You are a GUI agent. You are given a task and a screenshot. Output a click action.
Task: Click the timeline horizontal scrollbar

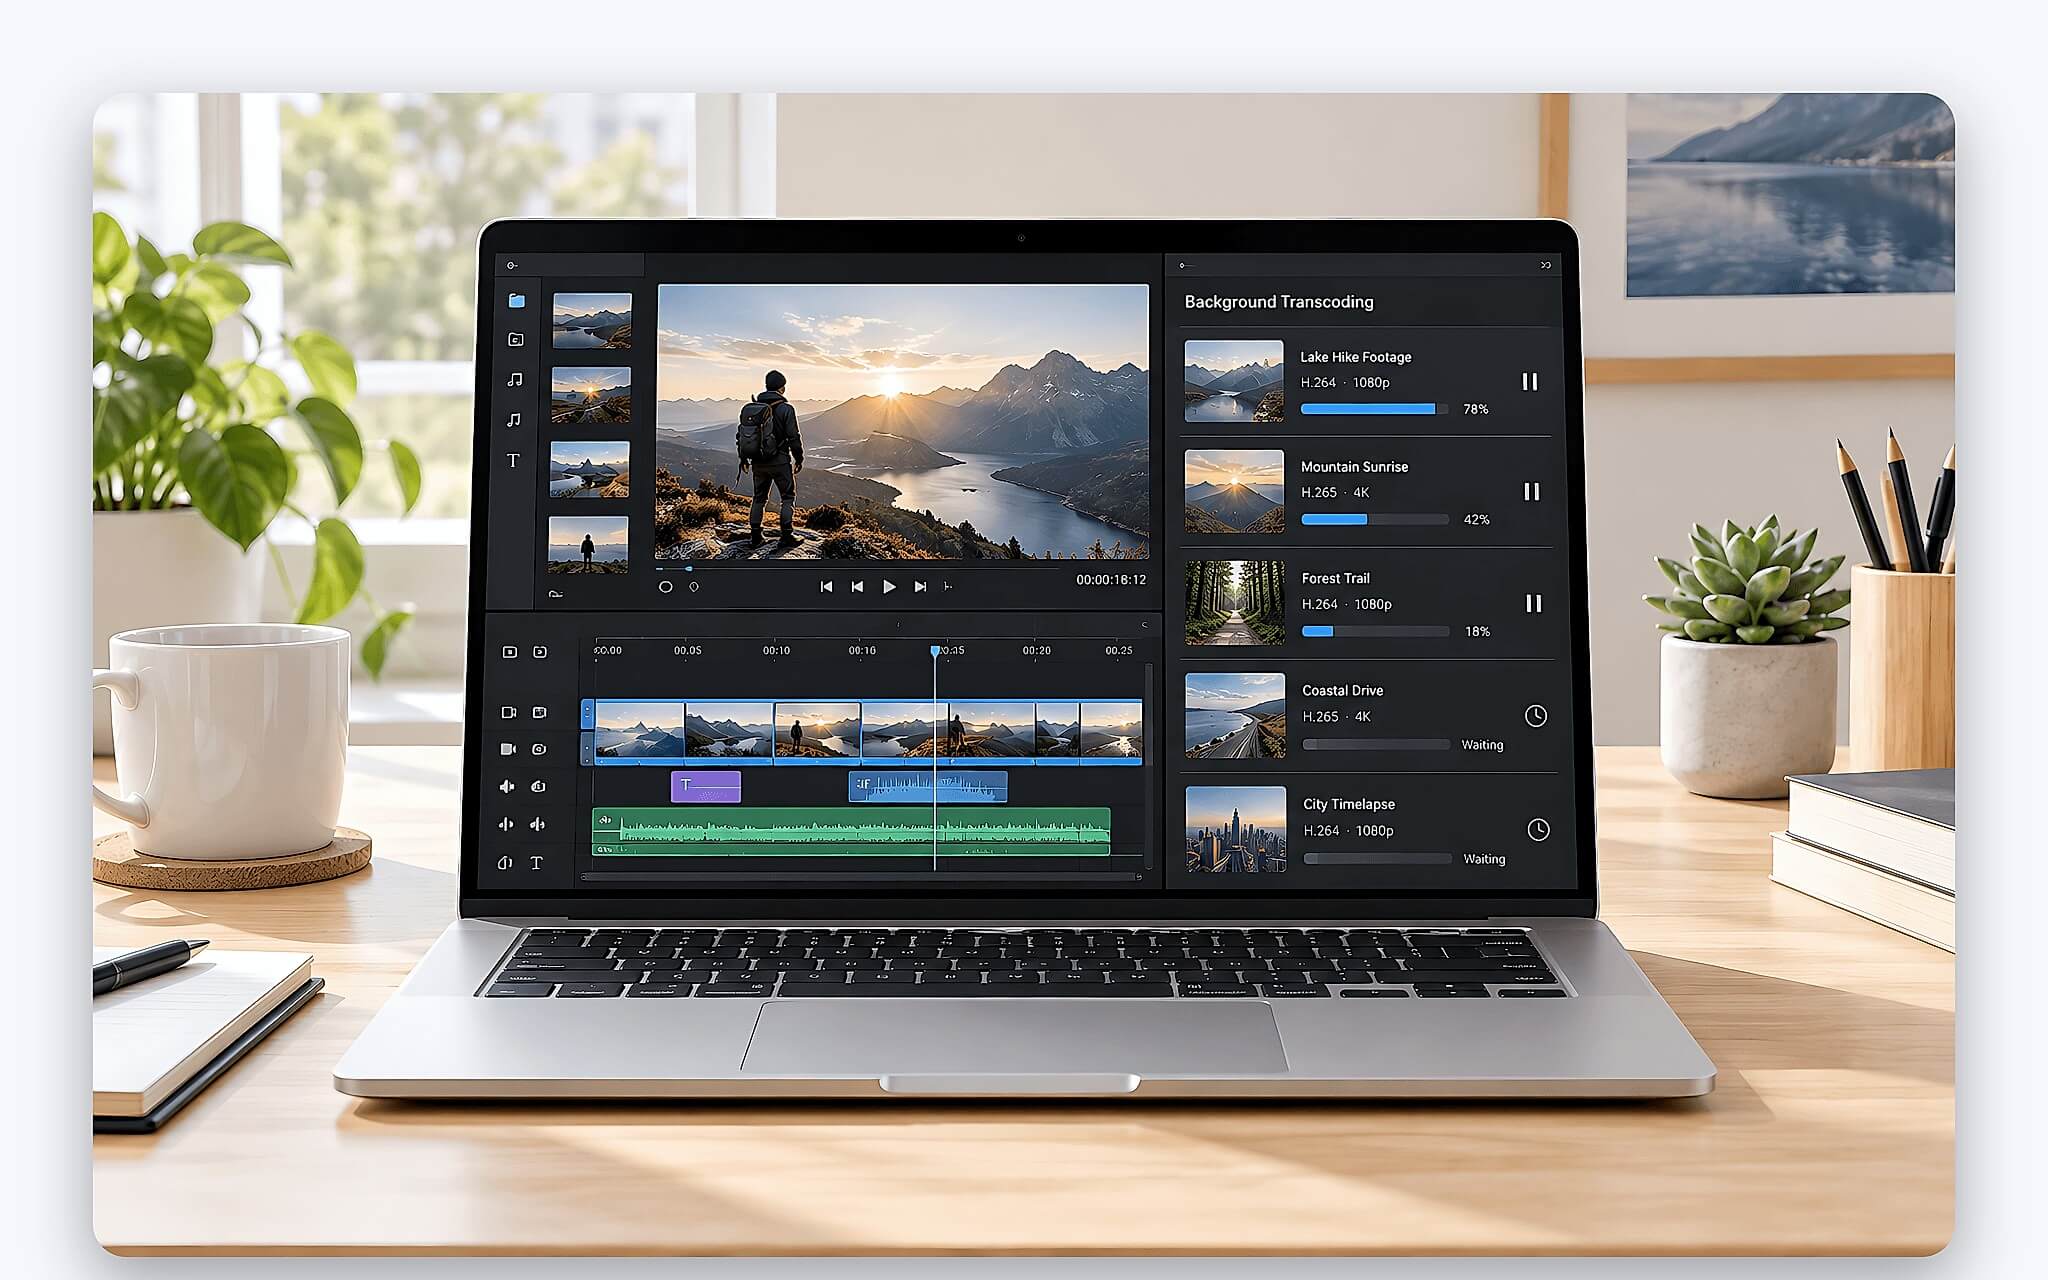pyautogui.click(x=860, y=877)
